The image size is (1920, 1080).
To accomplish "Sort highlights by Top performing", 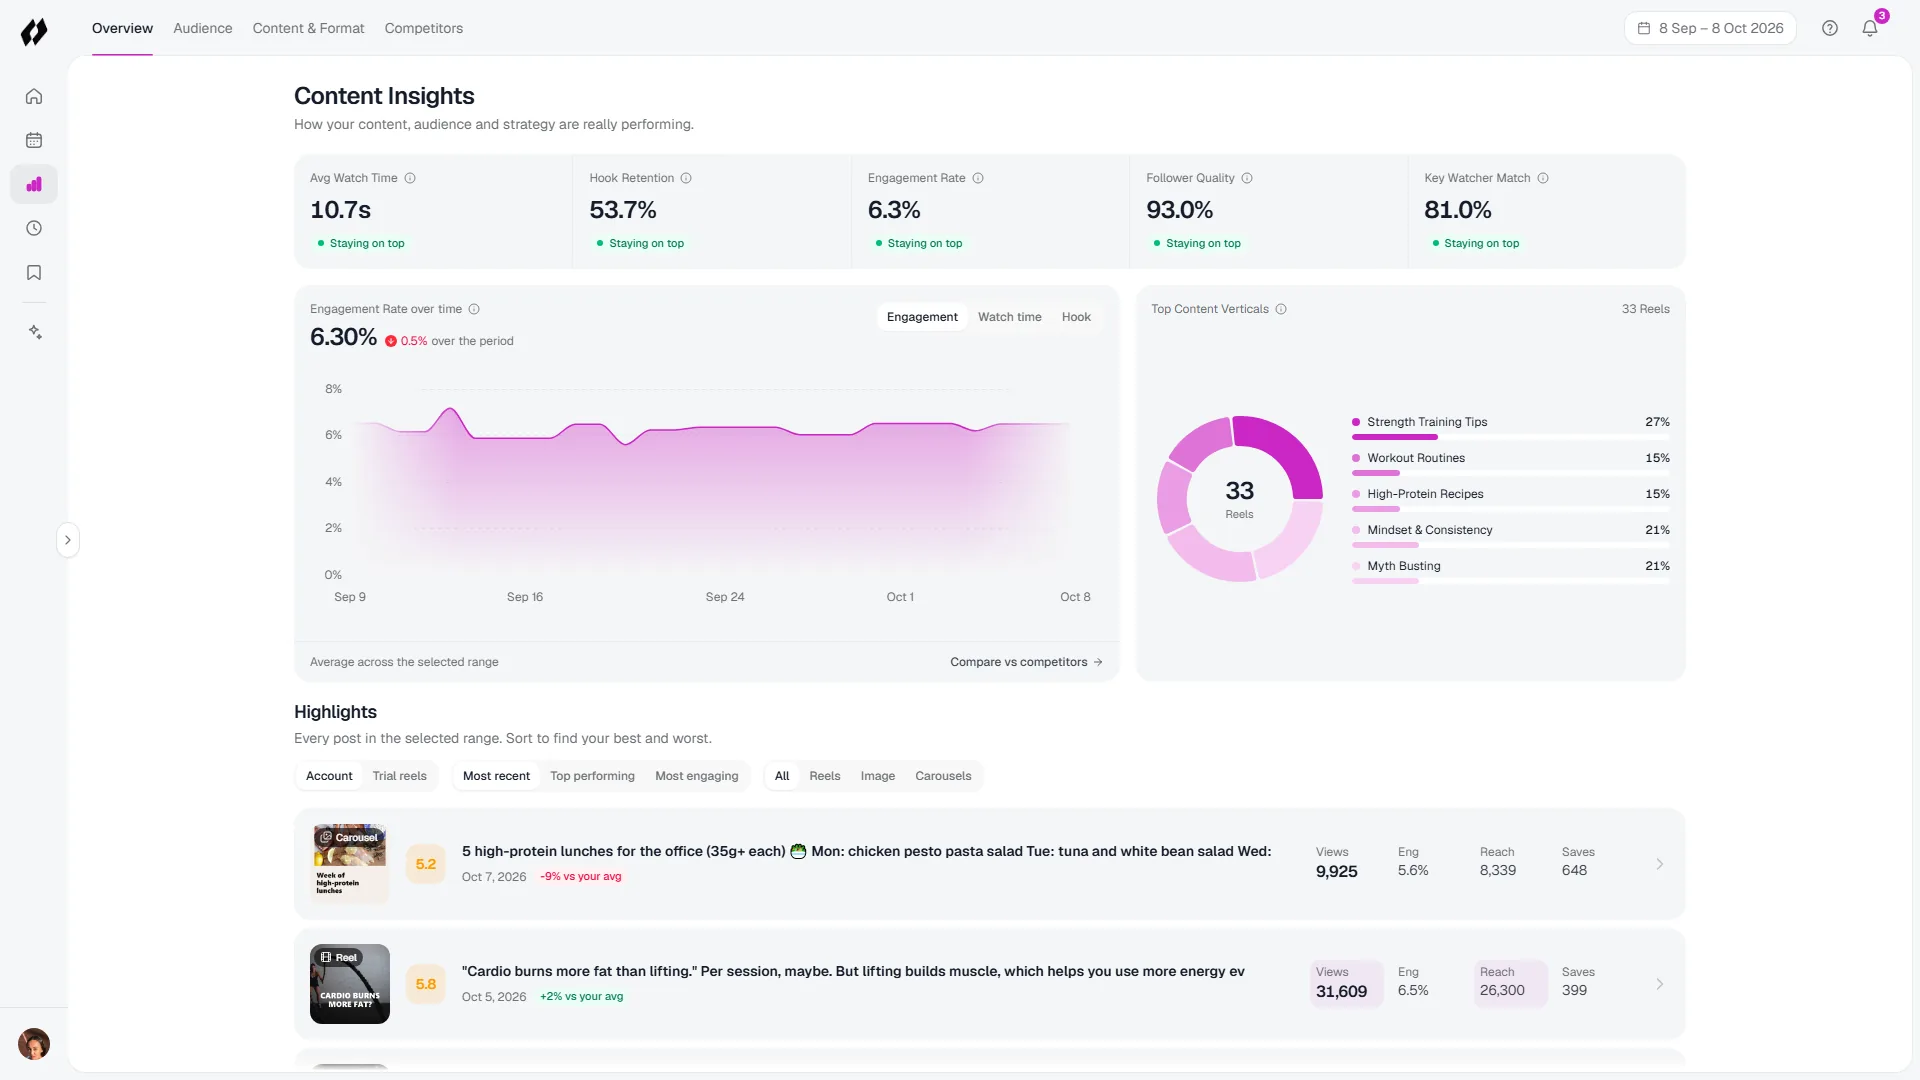I will [592, 776].
